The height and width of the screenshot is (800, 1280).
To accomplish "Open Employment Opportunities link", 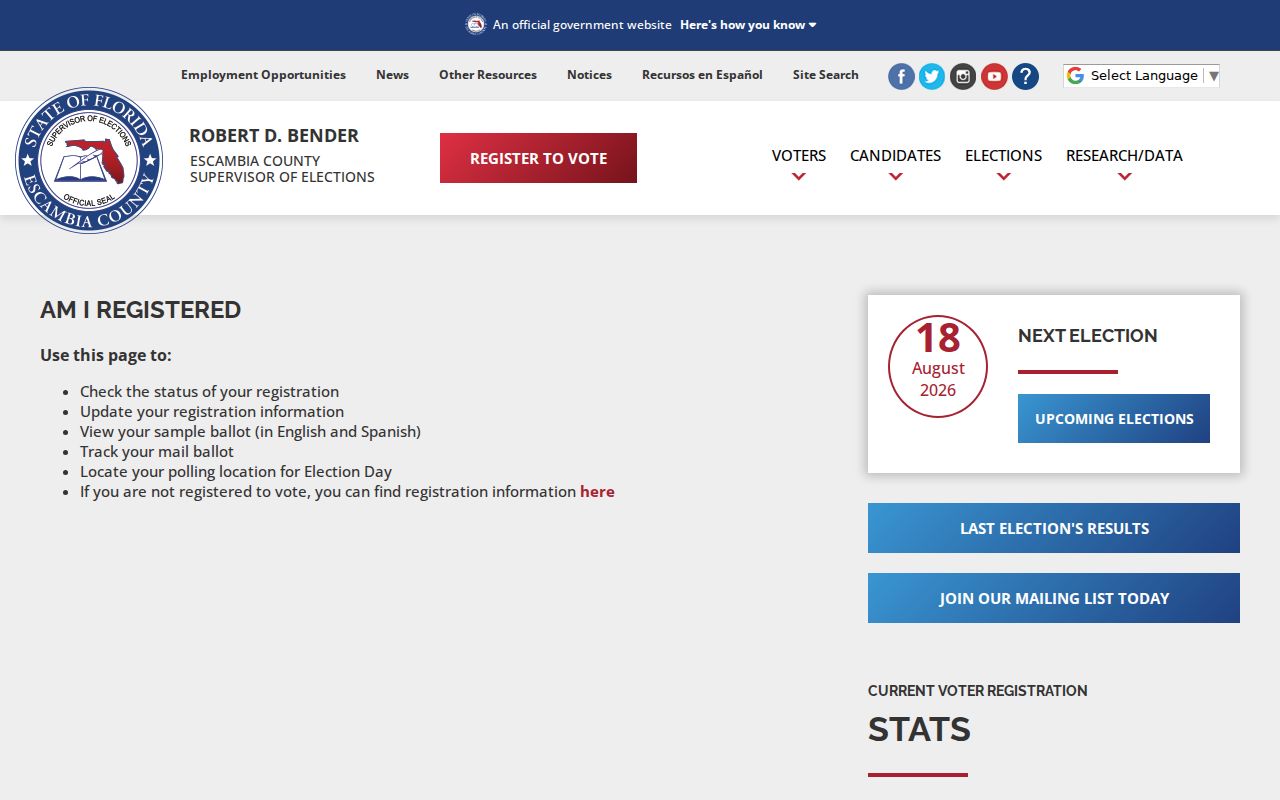I will [263, 75].
